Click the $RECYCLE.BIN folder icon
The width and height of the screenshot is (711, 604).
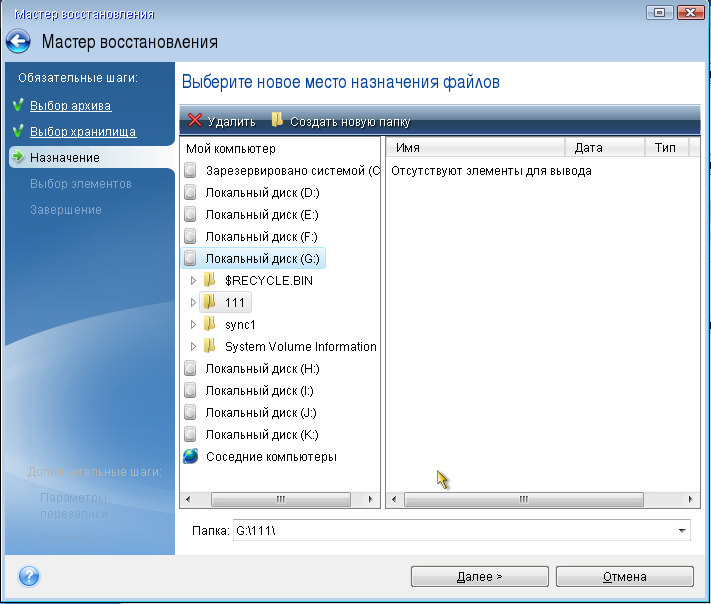point(209,280)
